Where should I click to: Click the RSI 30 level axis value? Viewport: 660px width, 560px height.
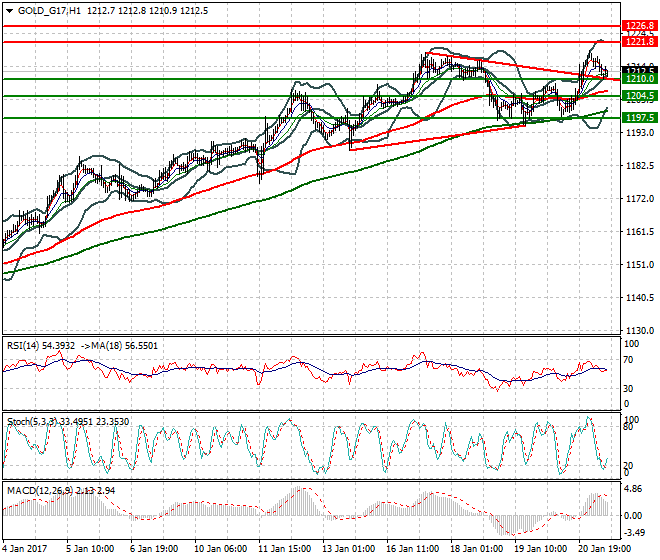pos(628,388)
